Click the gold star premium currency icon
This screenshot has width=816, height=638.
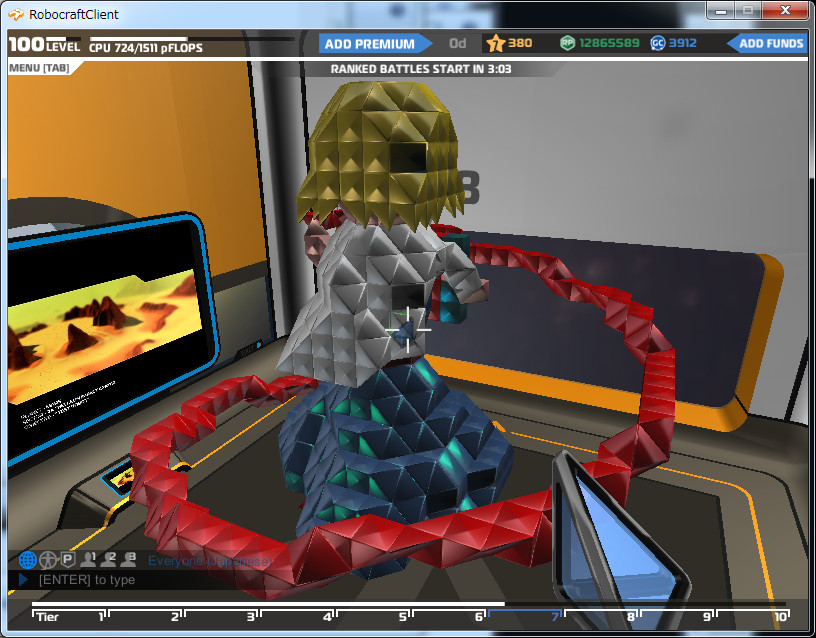495,43
